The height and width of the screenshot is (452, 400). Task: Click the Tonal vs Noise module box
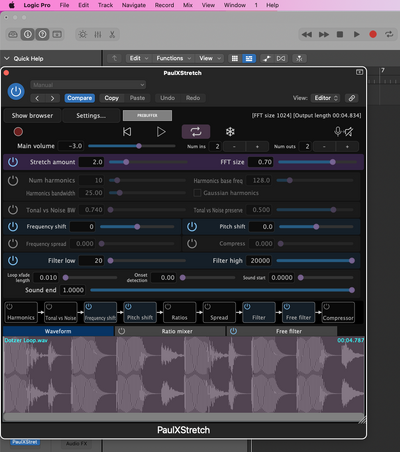point(61,312)
